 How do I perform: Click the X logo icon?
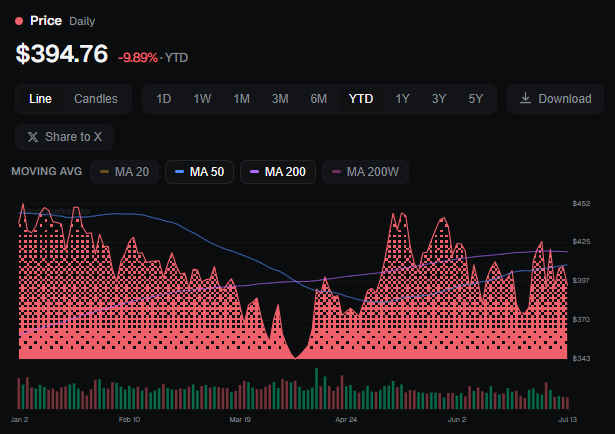click(x=33, y=137)
